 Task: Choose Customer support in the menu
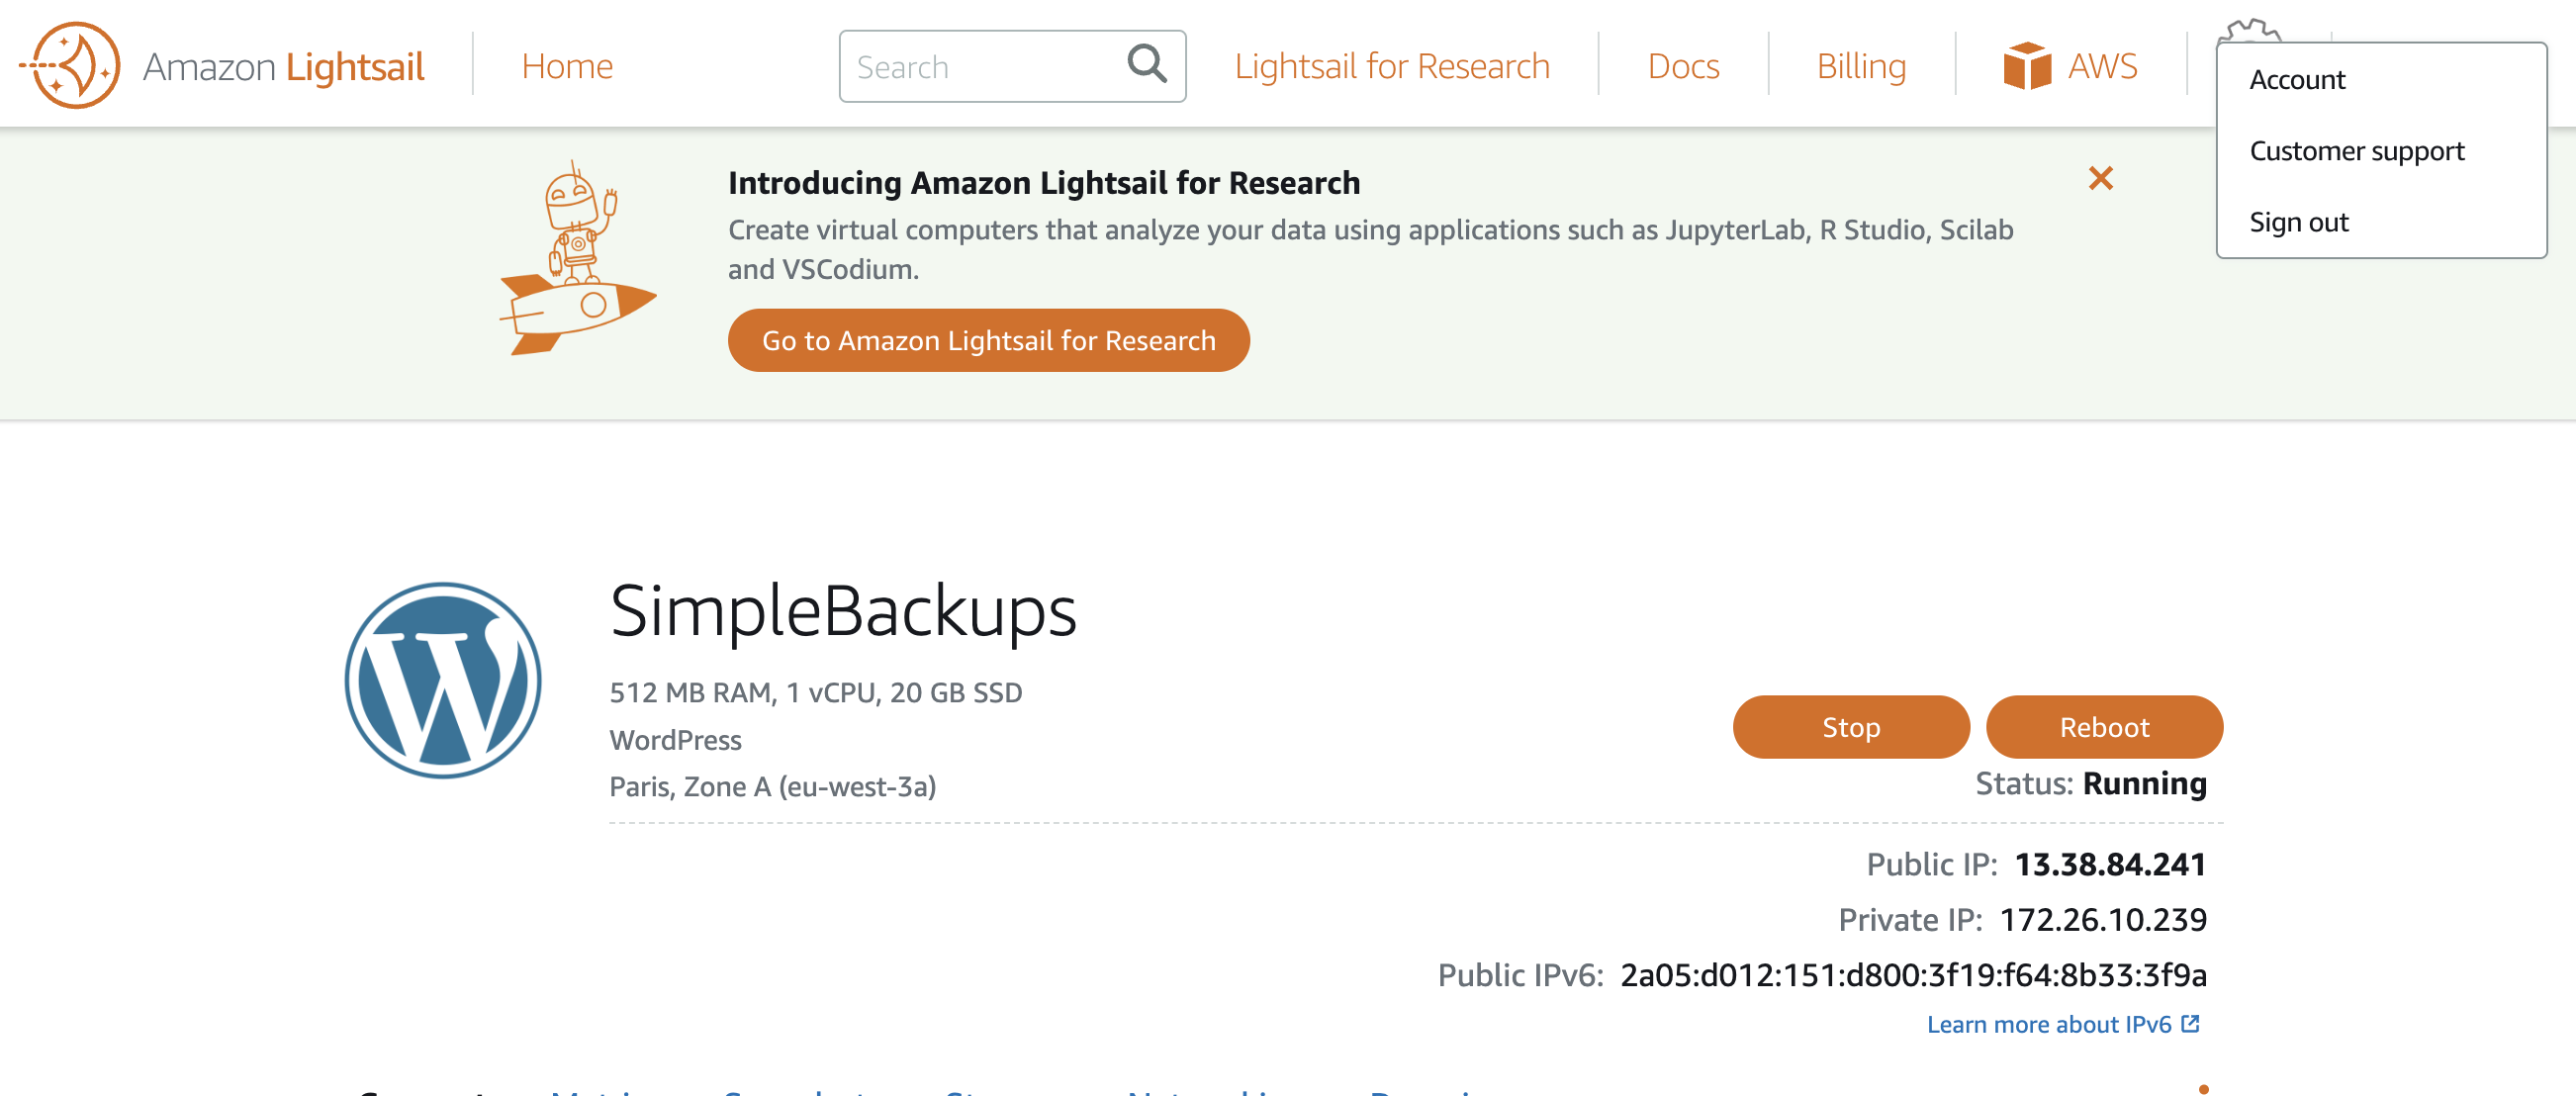2356,151
